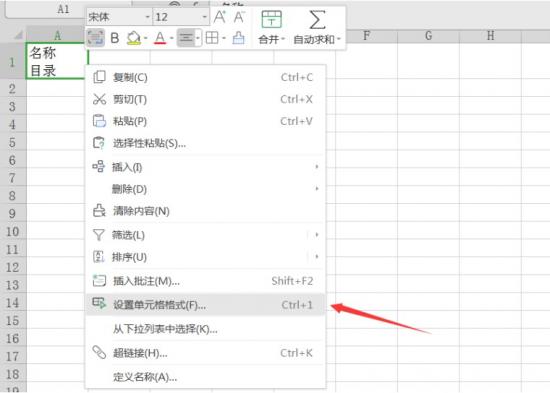Click the Insert cells icon

click(x=99, y=166)
